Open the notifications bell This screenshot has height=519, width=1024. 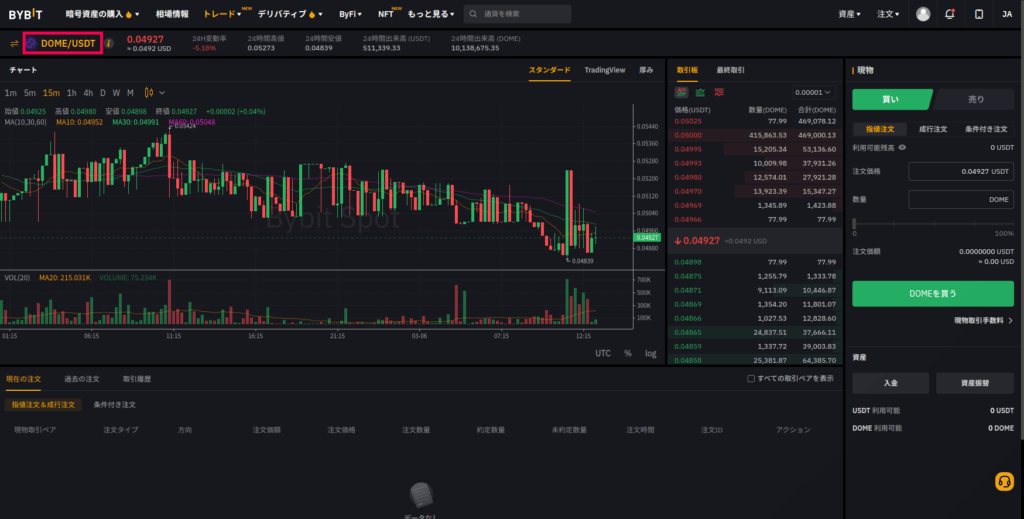click(x=950, y=14)
